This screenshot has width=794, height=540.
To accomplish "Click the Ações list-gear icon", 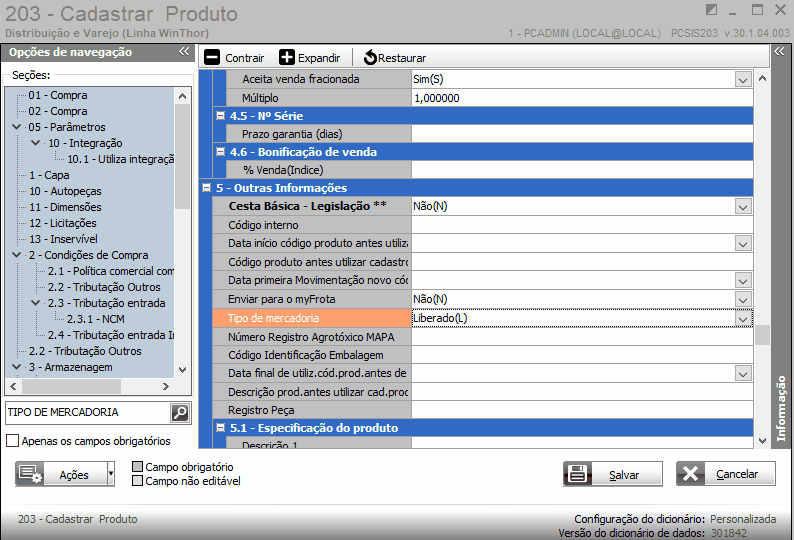I will tap(30, 474).
